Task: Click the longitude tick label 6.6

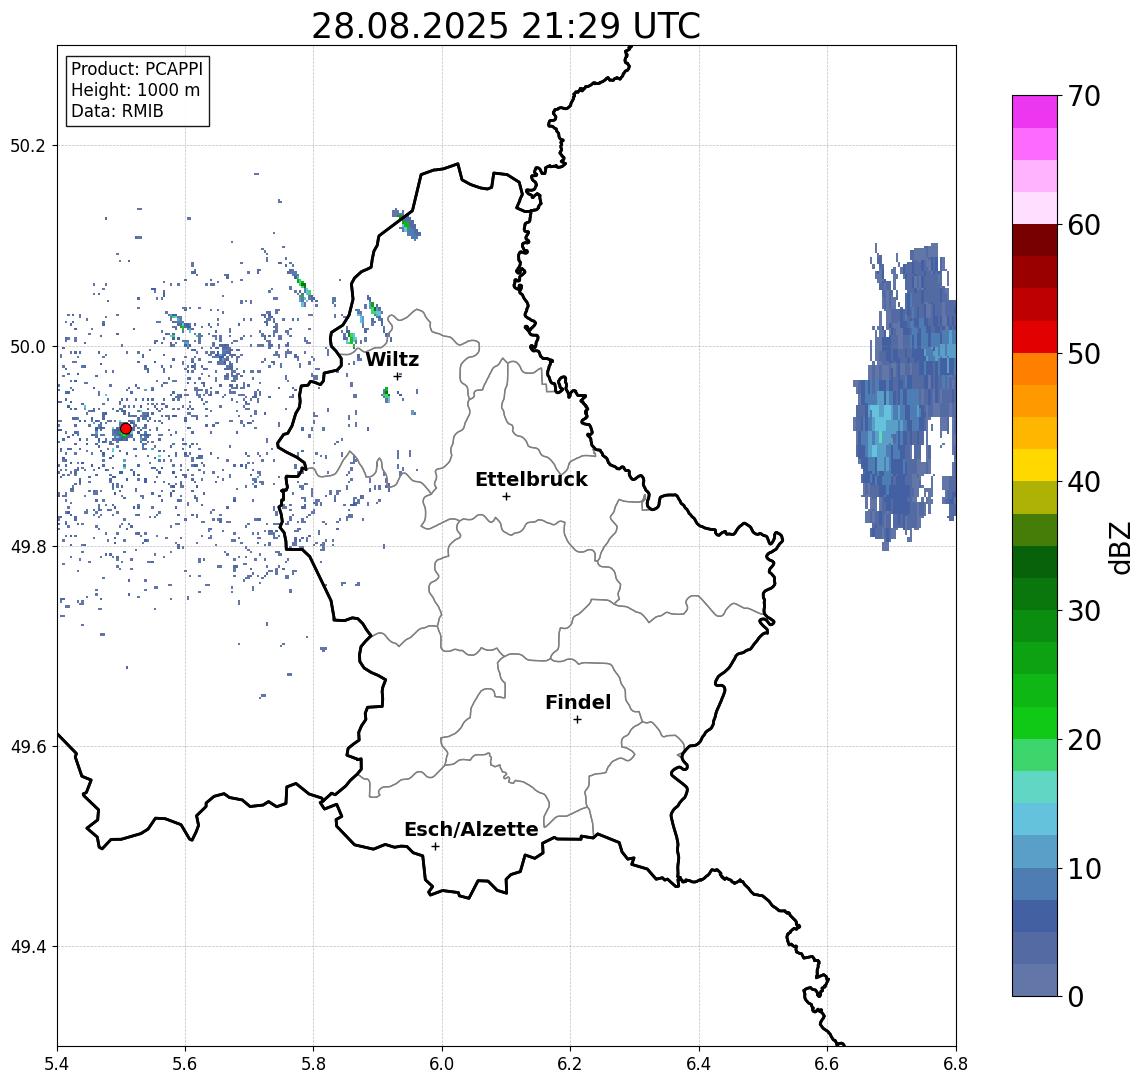Action: point(827,1064)
